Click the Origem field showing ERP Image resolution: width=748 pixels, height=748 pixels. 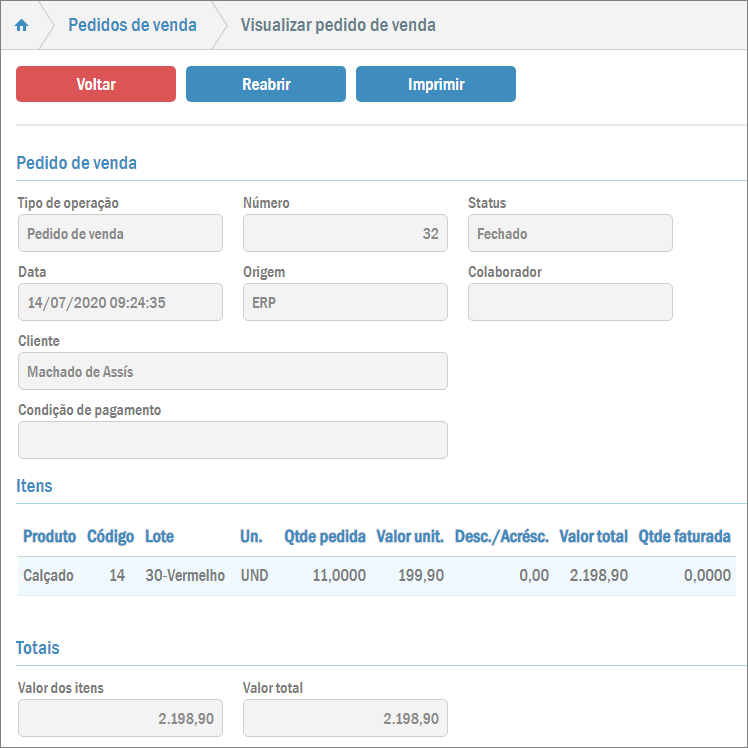click(345, 302)
